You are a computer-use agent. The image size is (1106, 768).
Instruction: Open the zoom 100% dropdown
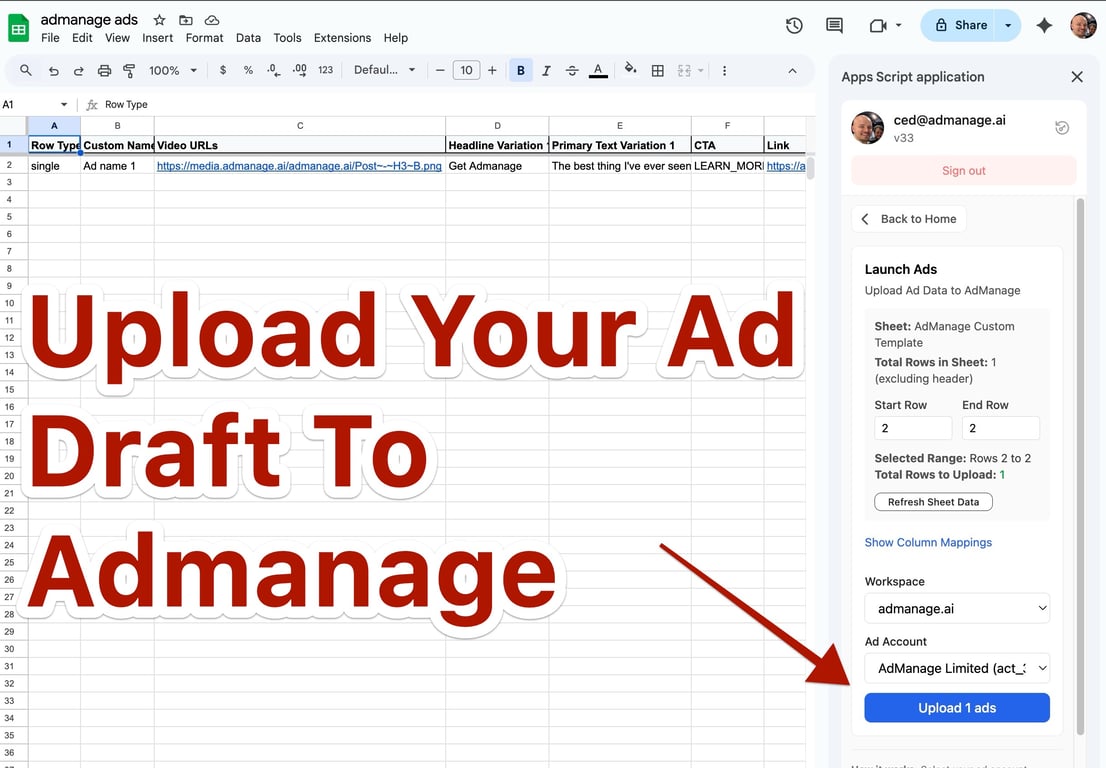173,71
